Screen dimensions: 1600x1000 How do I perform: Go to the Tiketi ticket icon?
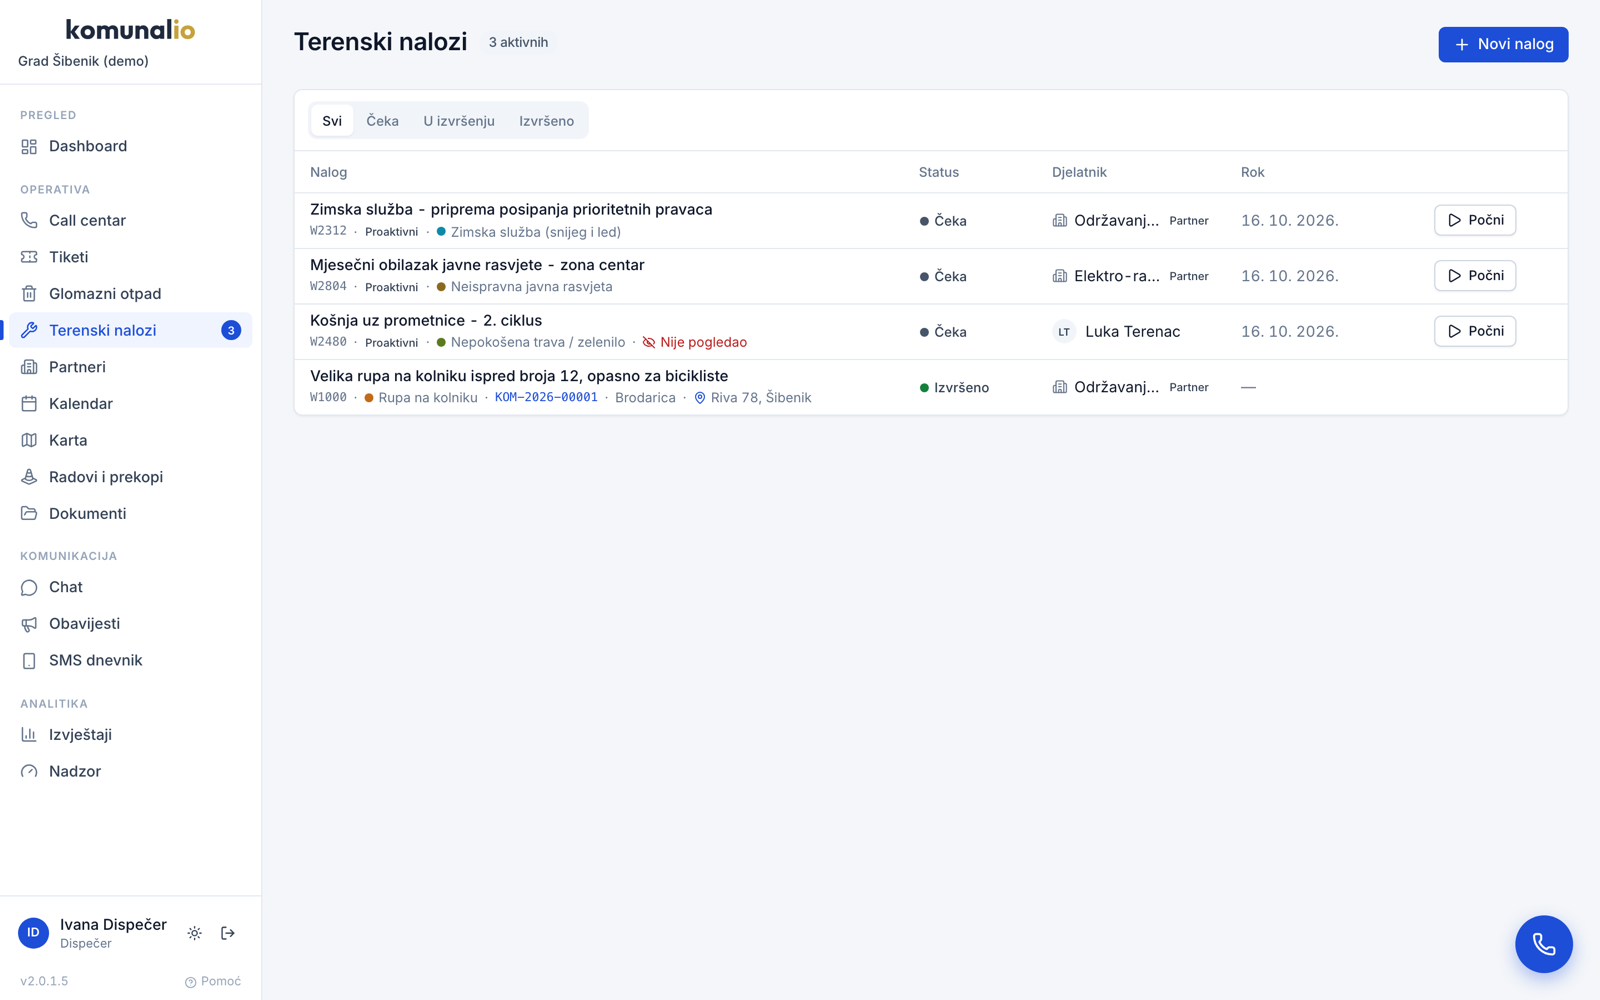click(29, 257)
